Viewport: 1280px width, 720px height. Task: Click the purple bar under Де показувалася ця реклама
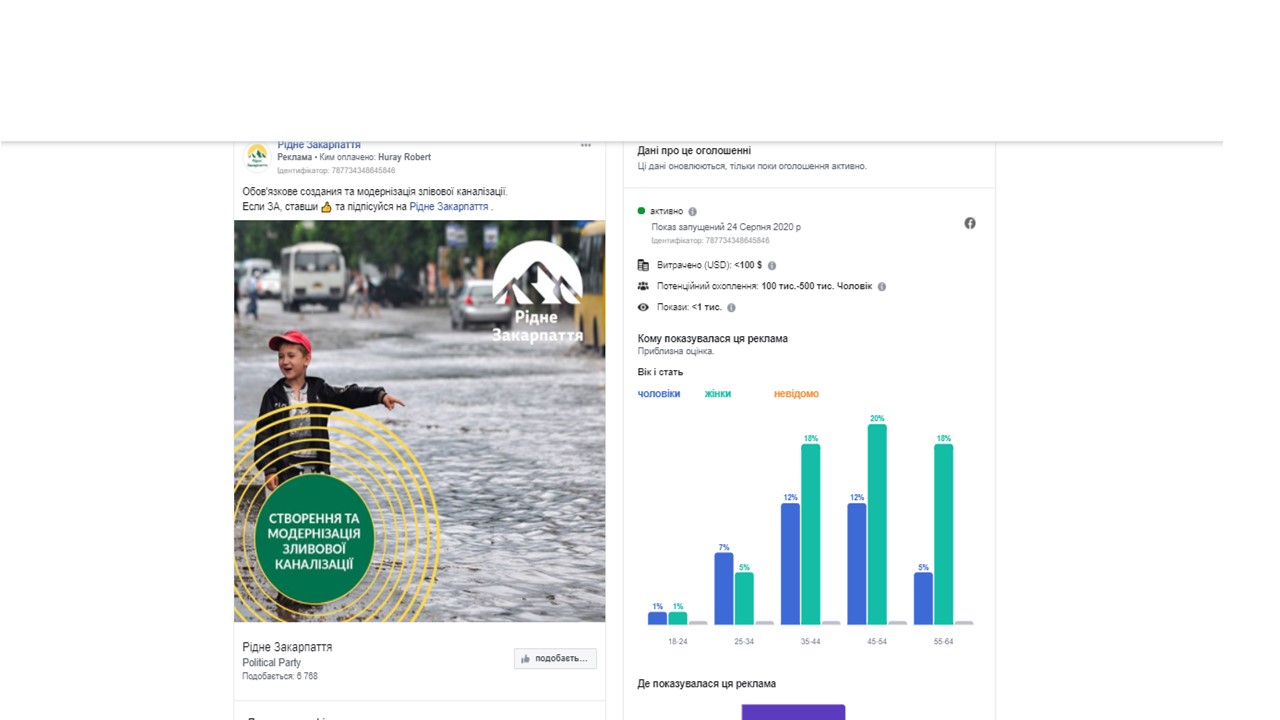coord(793,712)
